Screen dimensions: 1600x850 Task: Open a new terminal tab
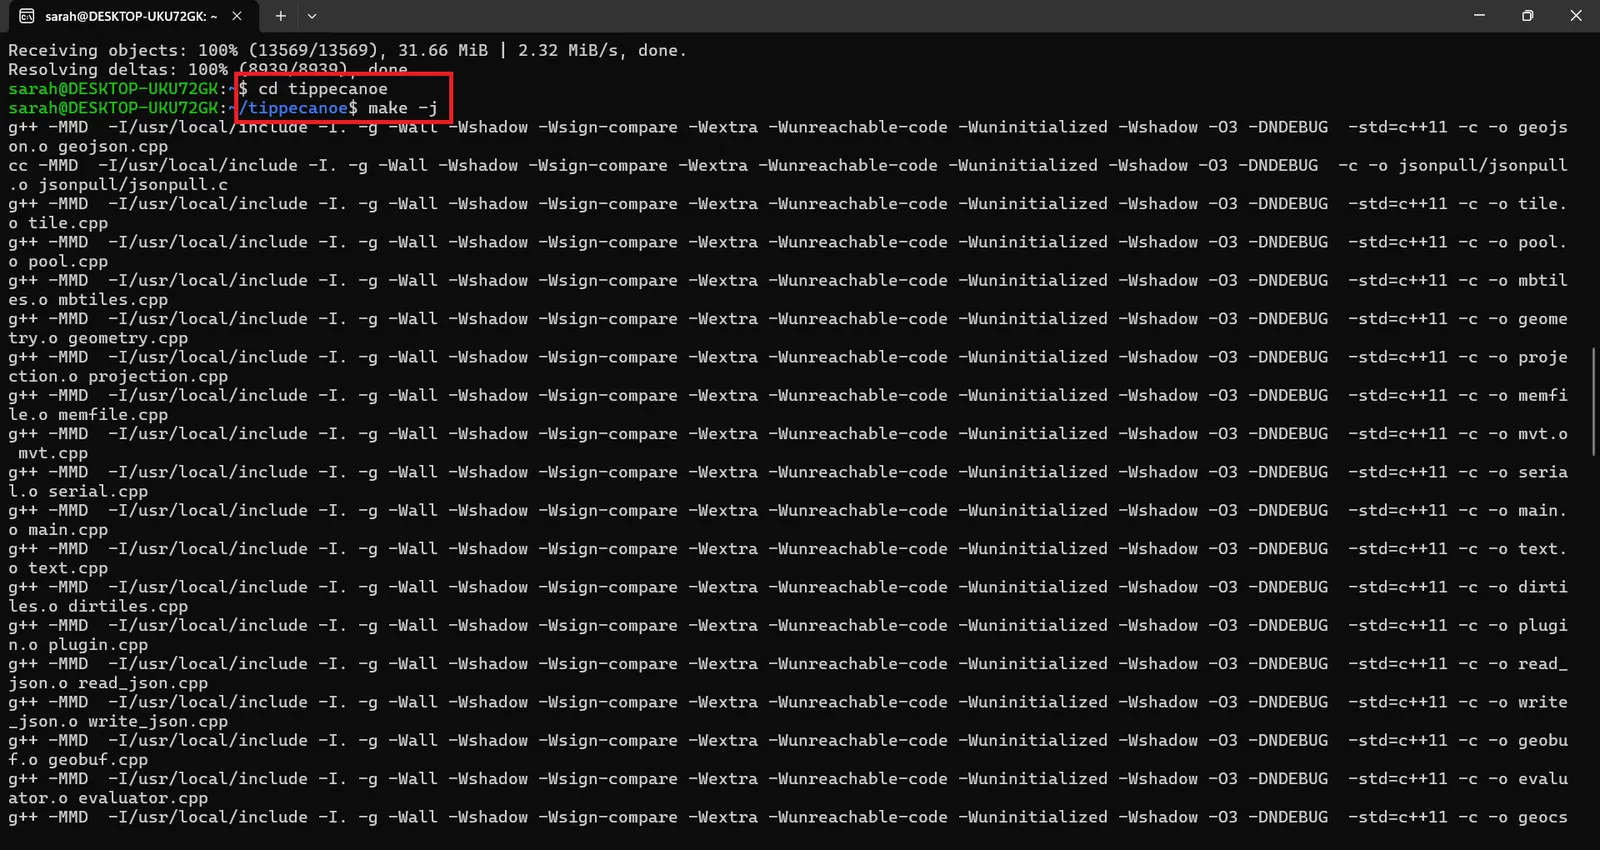(x=281, y=16)
